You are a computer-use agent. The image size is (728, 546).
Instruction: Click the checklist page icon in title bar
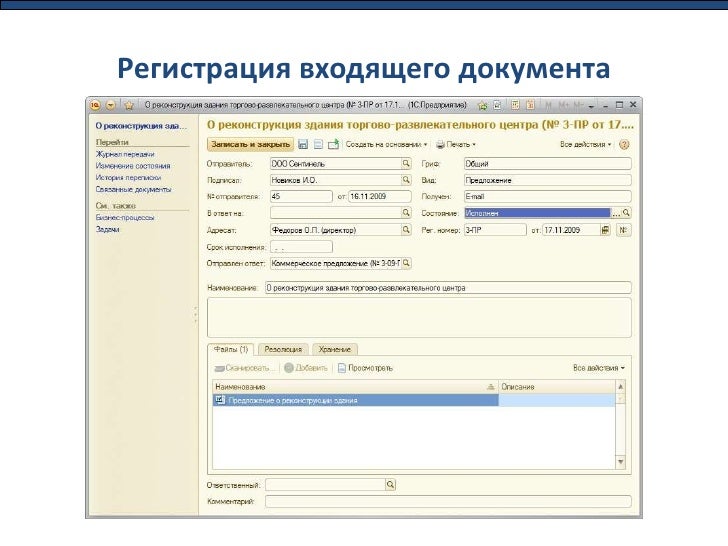point(497,105)
